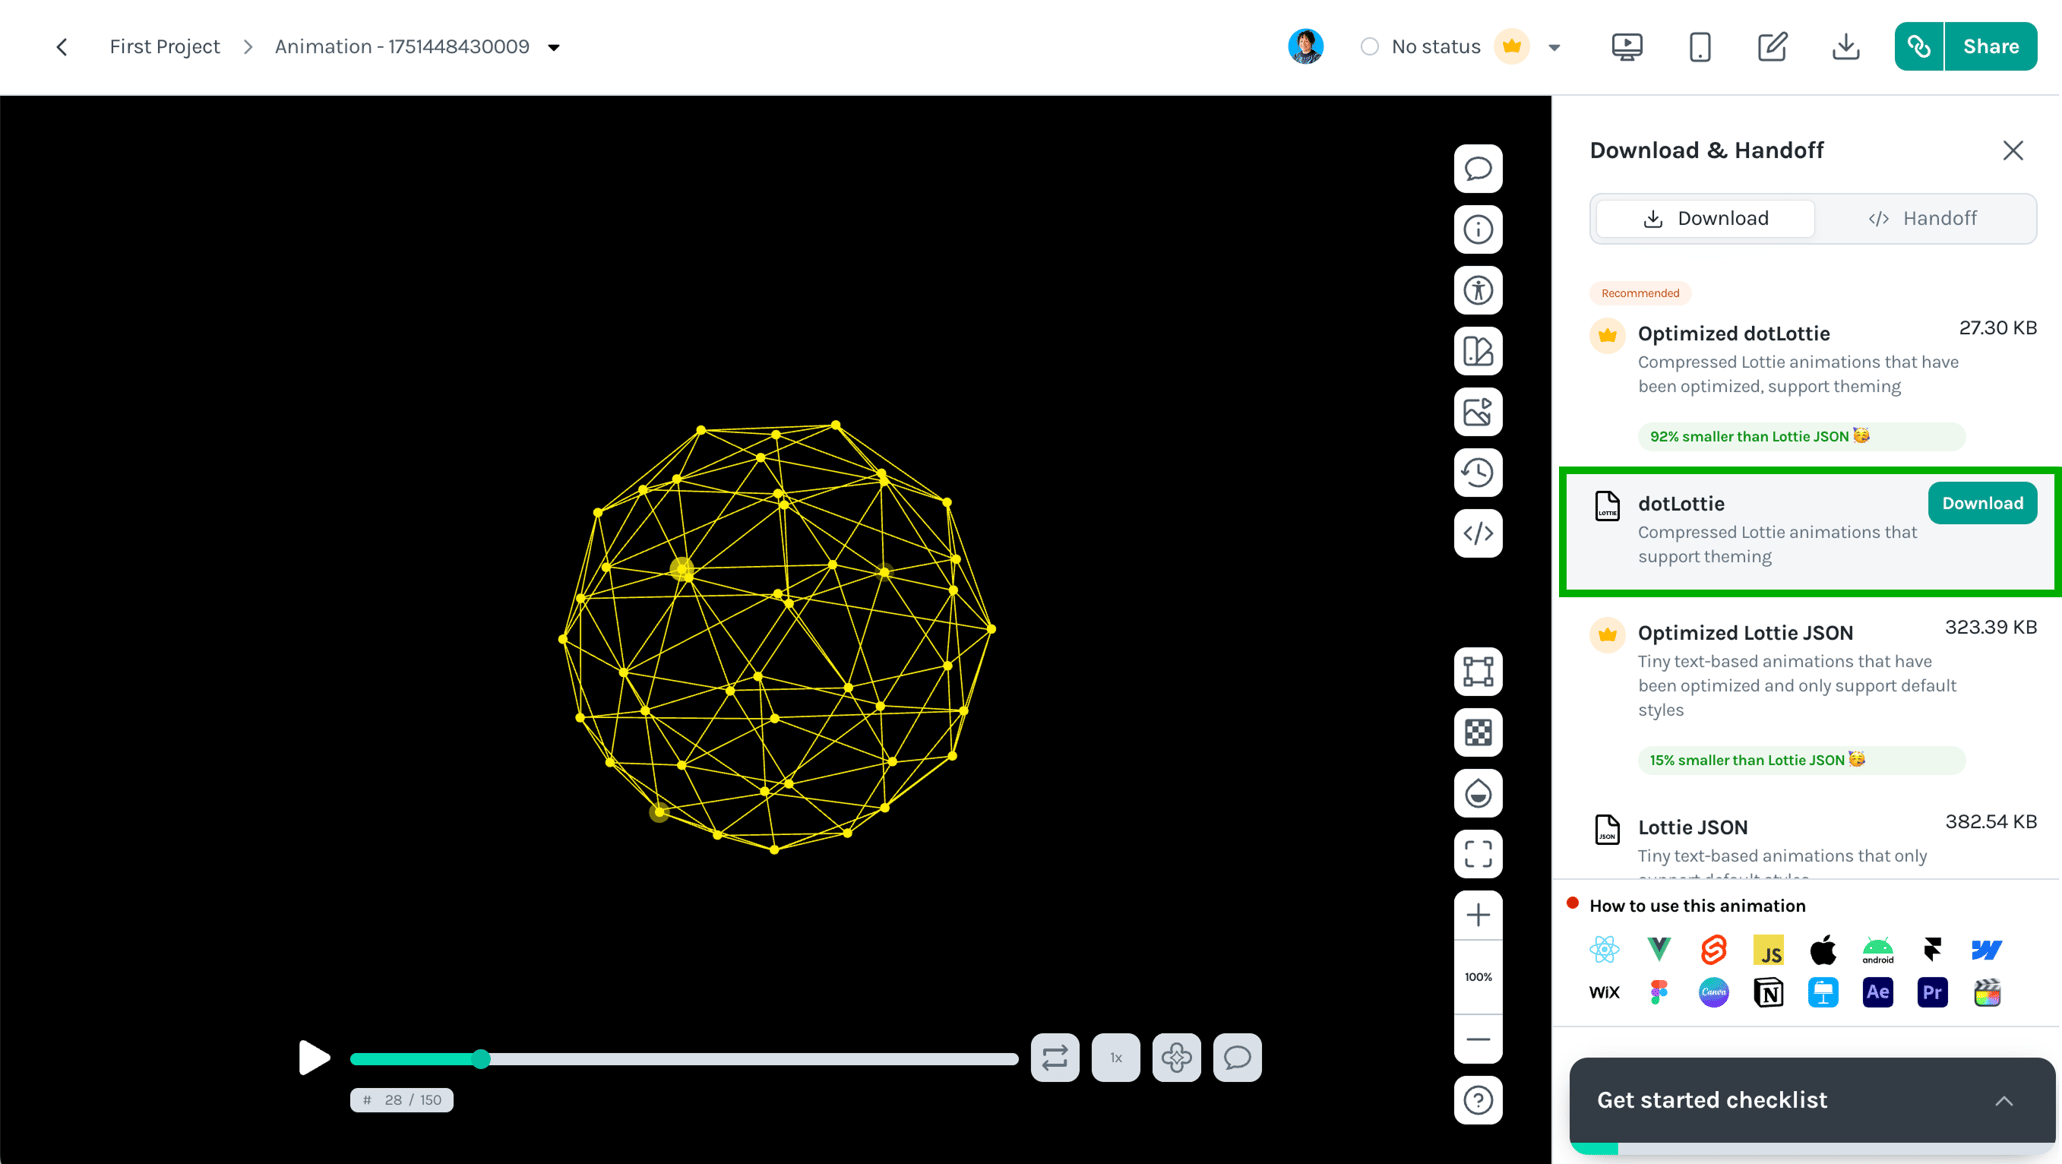The width and height of the screenshot is (2062, 1164).
Task: Click the dotLottie Download button
Action: (1982, 504)
